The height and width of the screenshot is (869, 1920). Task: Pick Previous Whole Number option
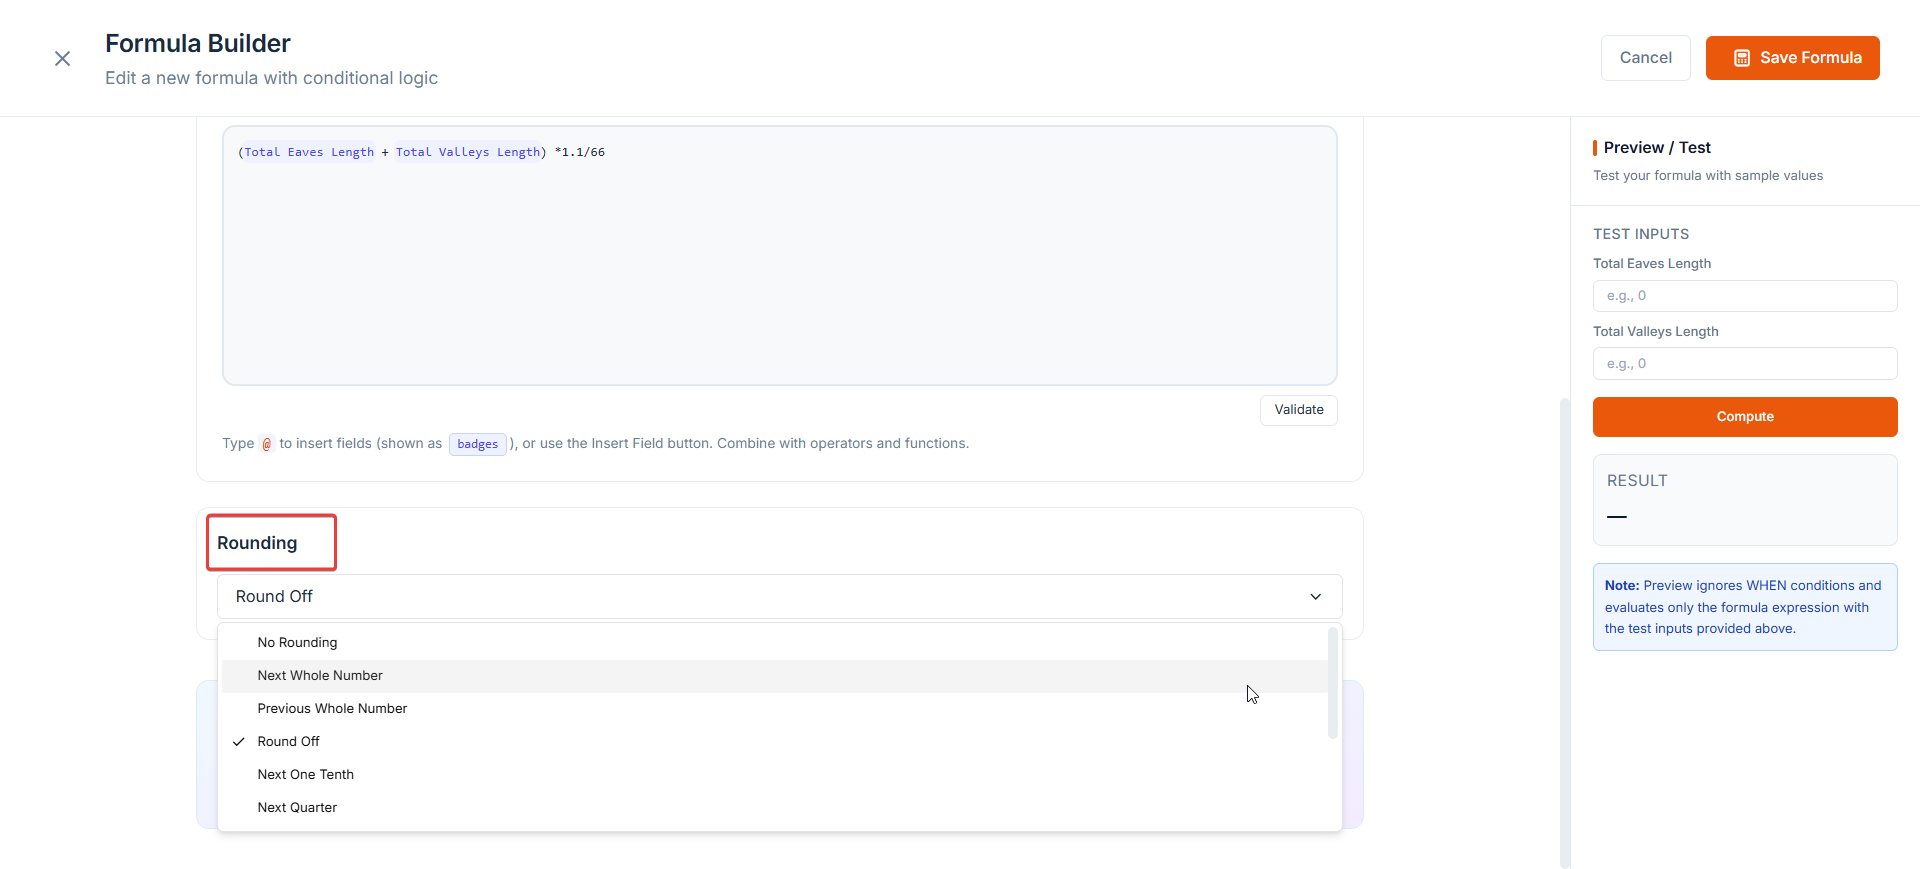pos(774,709)
